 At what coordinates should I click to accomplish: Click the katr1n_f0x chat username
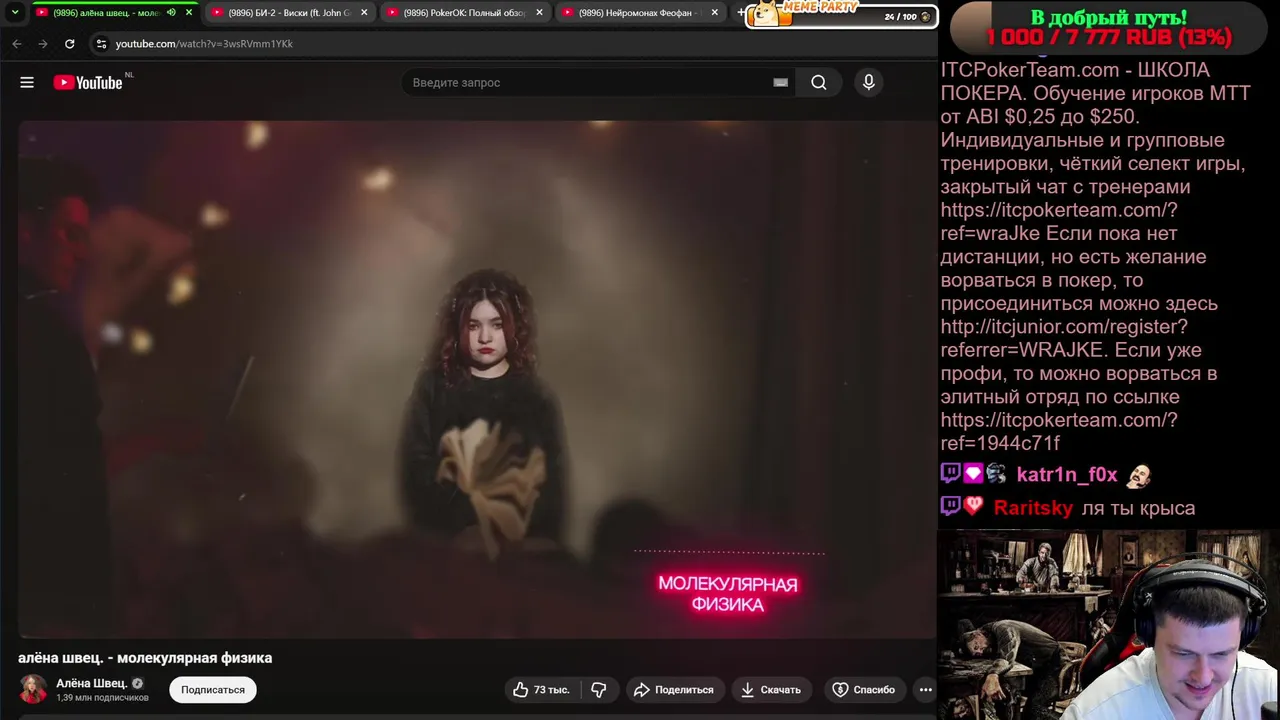(x=1067, y=475)
